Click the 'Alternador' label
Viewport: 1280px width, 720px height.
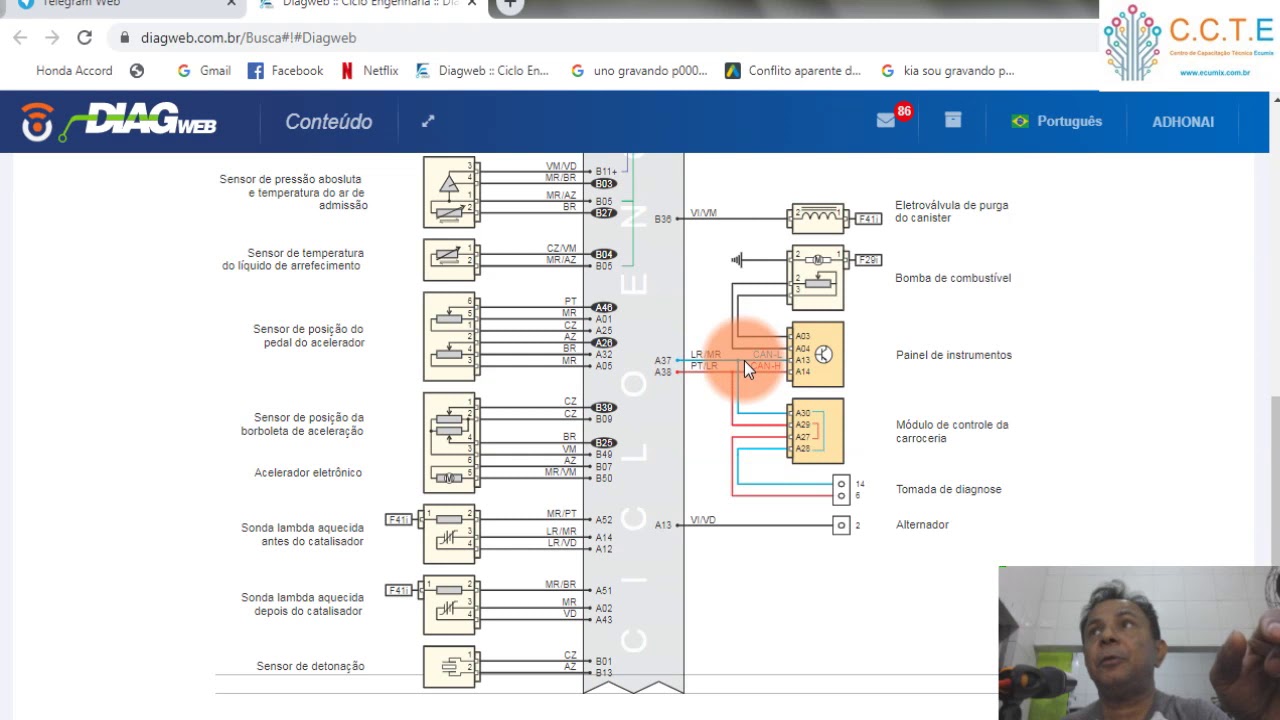click(x=922, y=524)
